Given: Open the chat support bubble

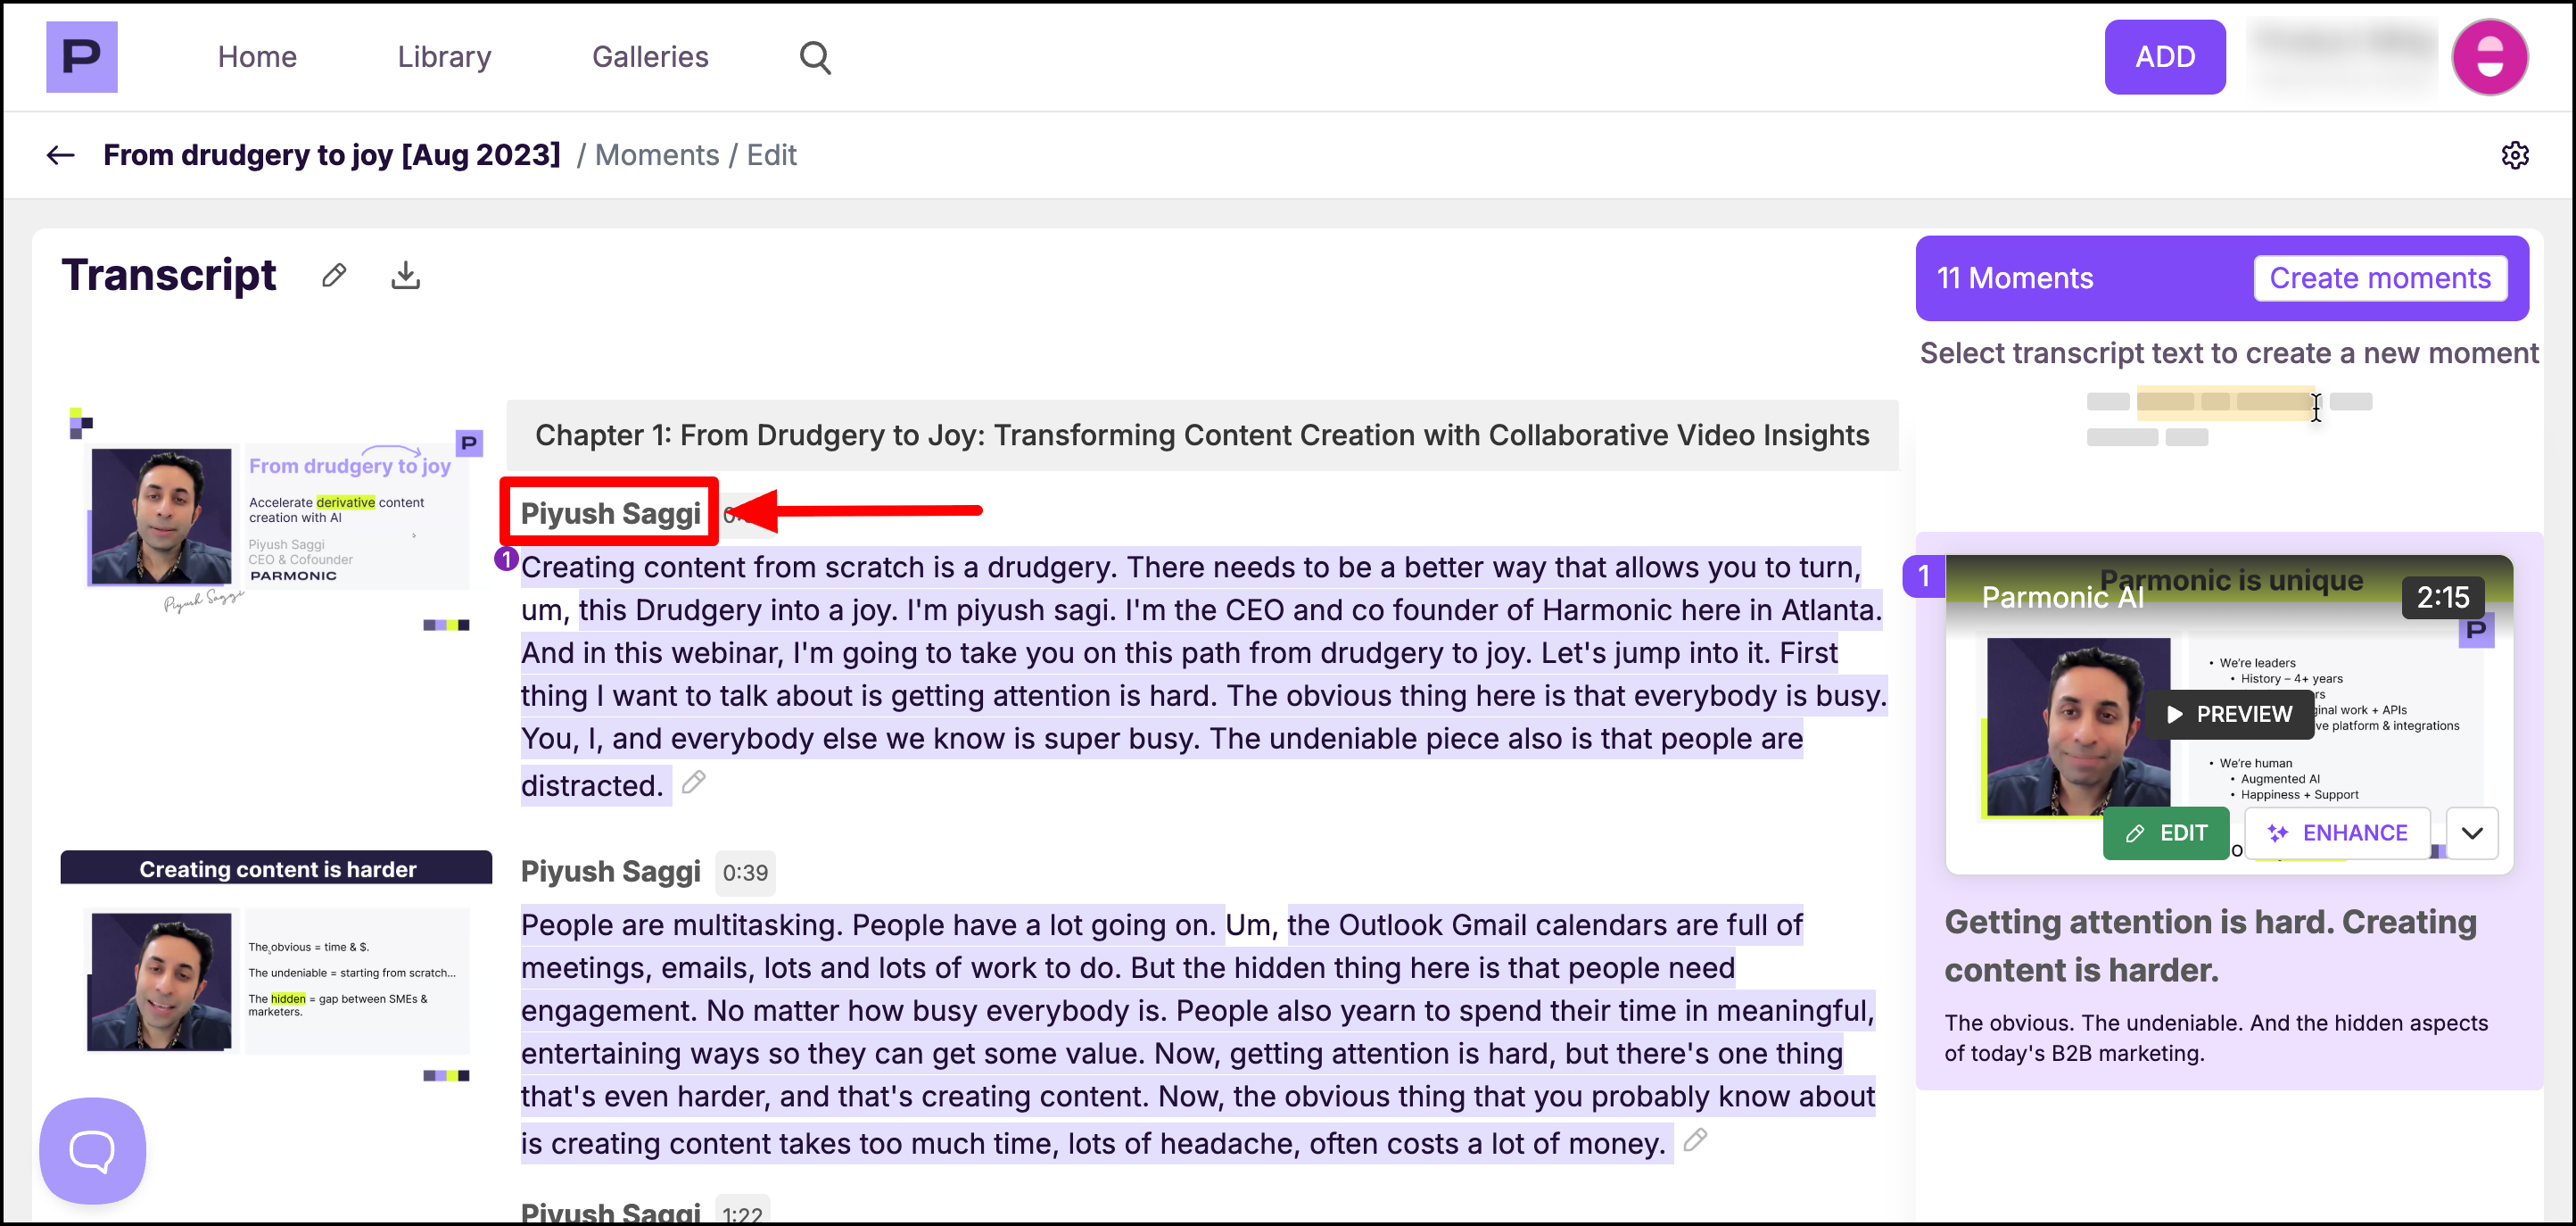Looking at the screenshot, I should [x=92, y=1150].
